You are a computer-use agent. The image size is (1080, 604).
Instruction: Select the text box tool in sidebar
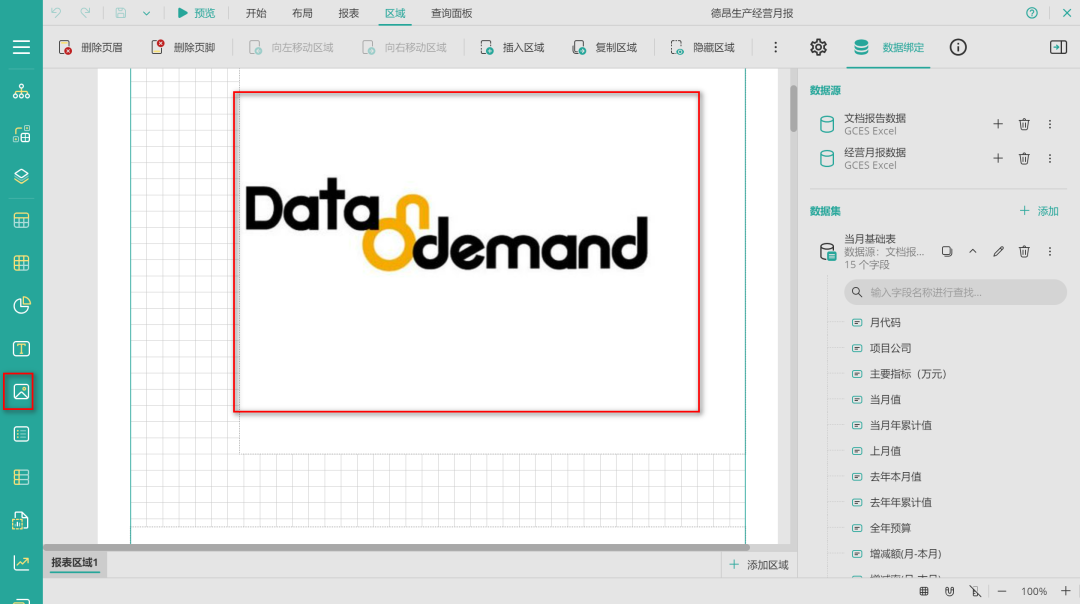coord(21,349)
